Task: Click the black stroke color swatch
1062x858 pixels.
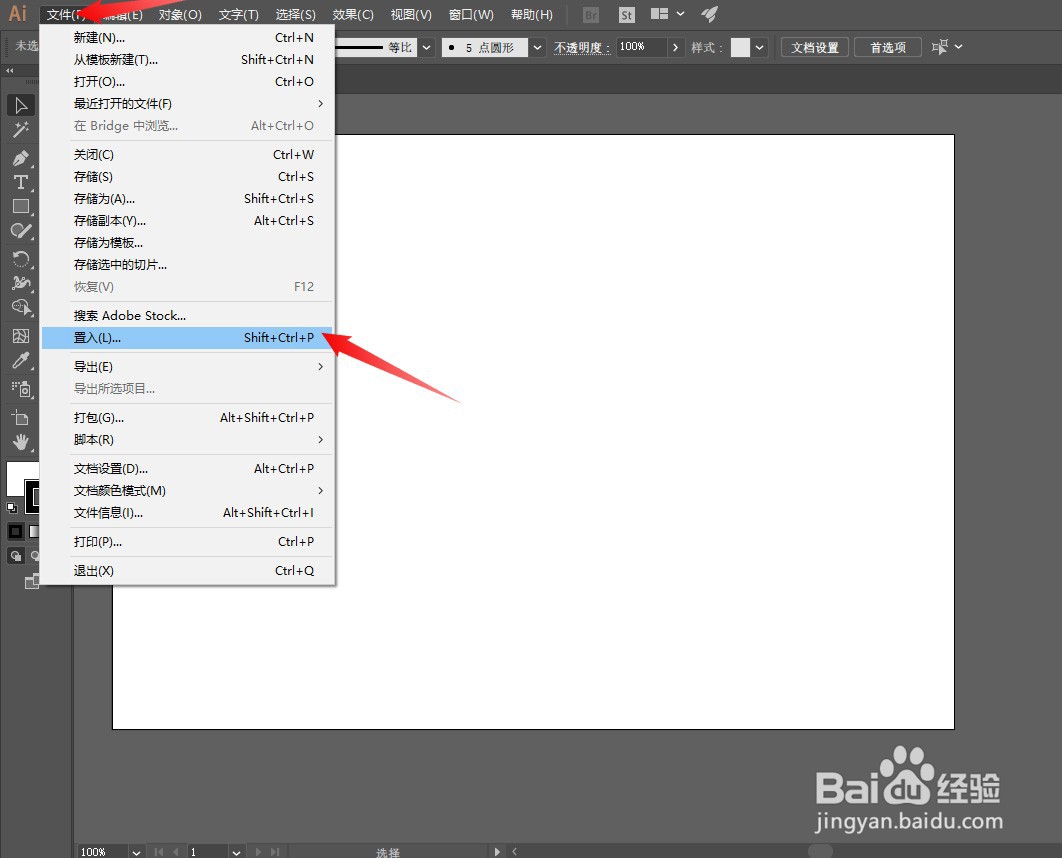Action: click(32, 497)
